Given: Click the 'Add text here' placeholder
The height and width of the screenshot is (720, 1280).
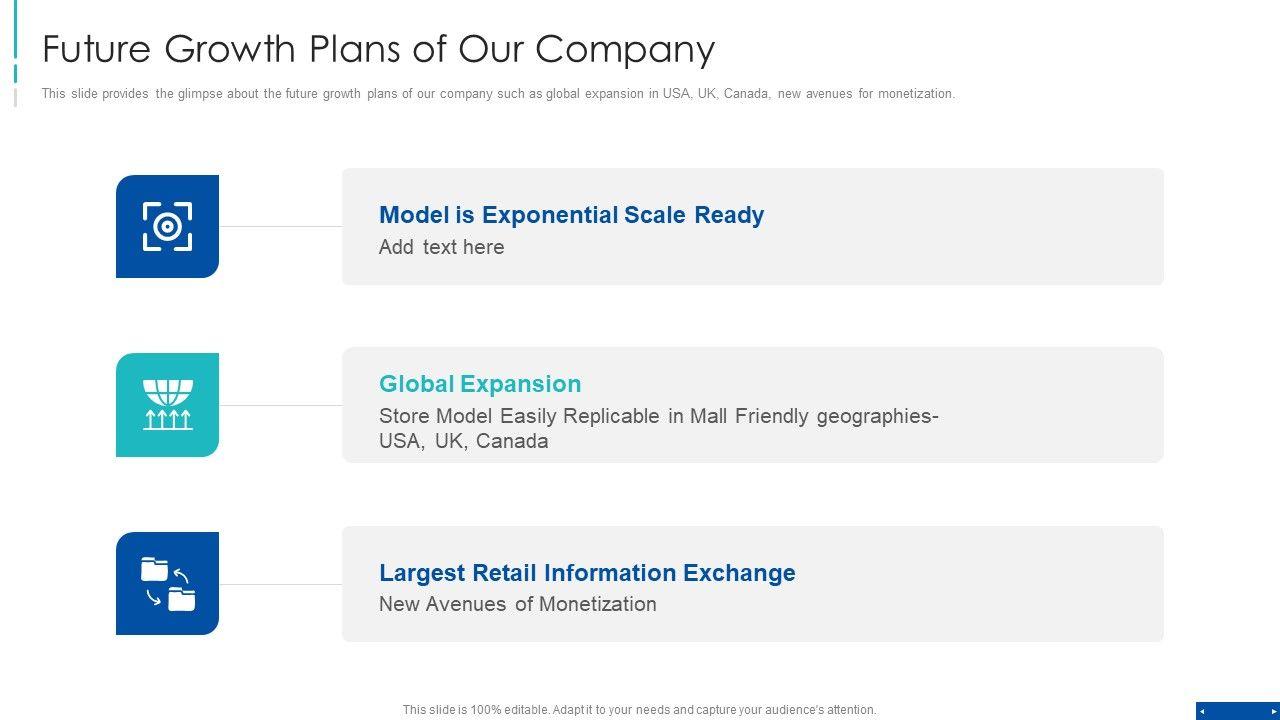Looking at the screenshot, I should pyautogui.click(x=441, y=247).
